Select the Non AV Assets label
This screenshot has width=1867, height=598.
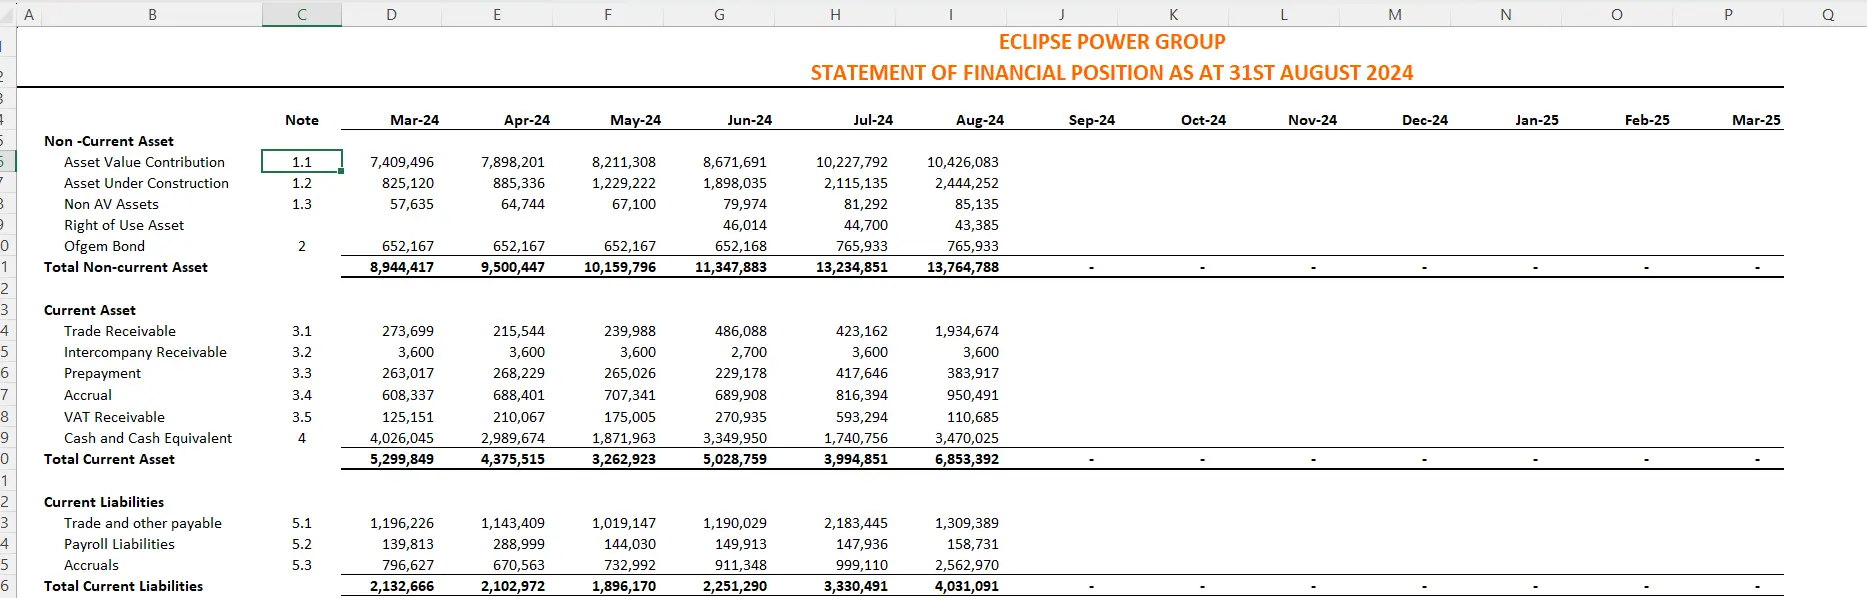(x=111, y=204)
